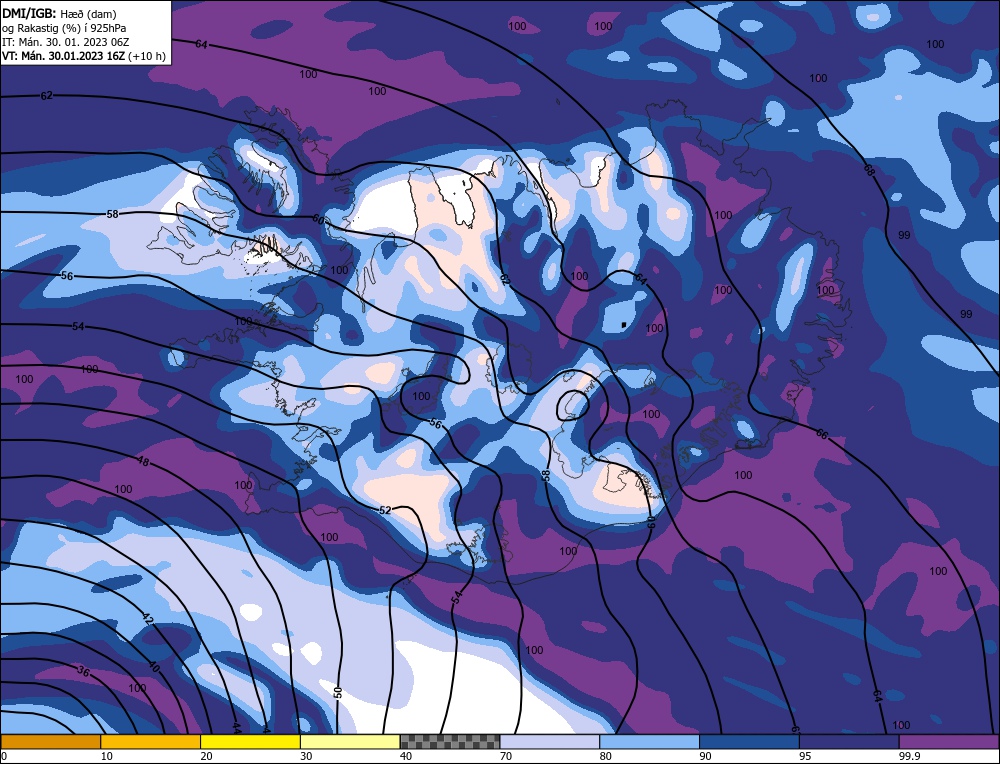Click the light blue 80–90 legend swatch
1000x764 pixels.
(649, 741)
